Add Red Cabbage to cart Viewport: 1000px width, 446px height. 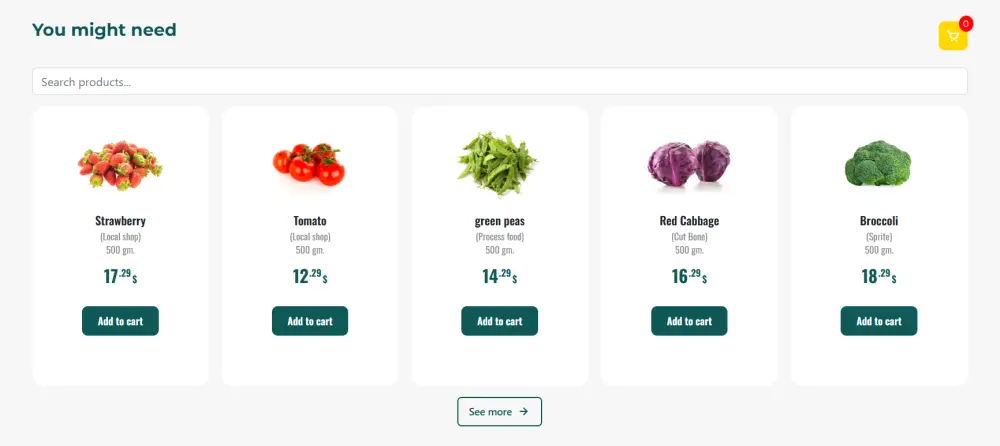(689, 321)
